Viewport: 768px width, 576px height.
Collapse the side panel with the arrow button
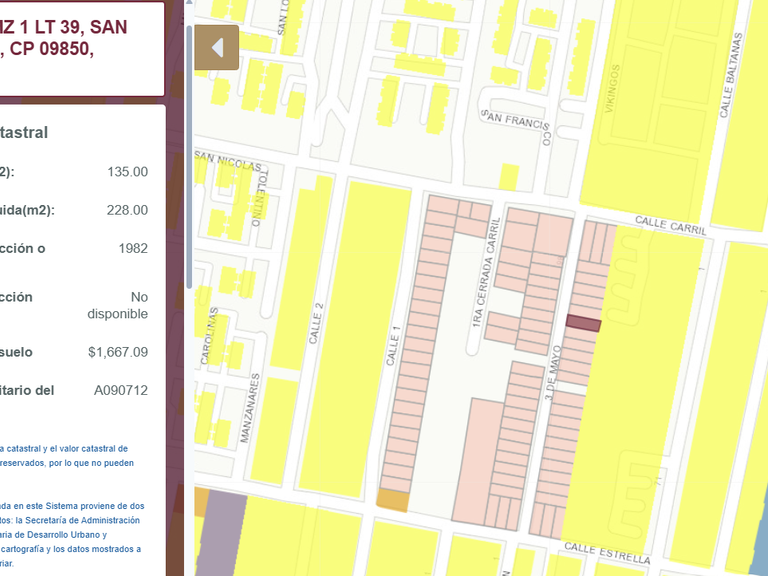(216, 48)
